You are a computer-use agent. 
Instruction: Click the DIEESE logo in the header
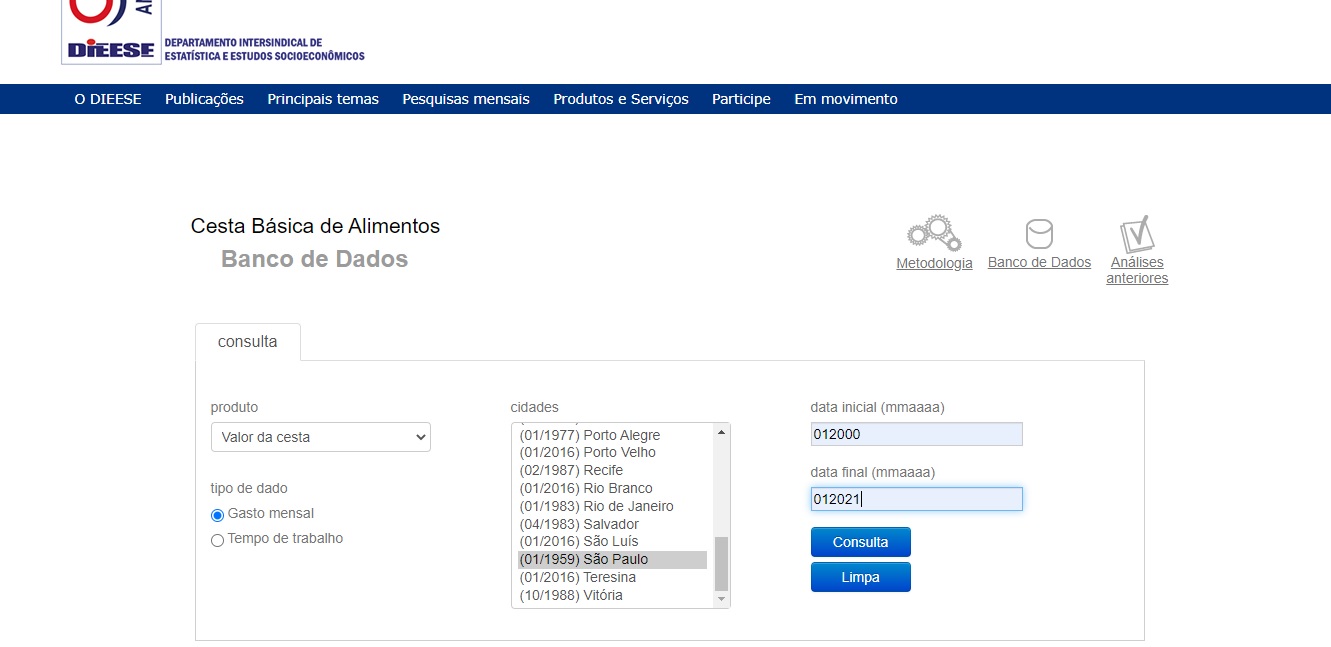tap(112, 34)
